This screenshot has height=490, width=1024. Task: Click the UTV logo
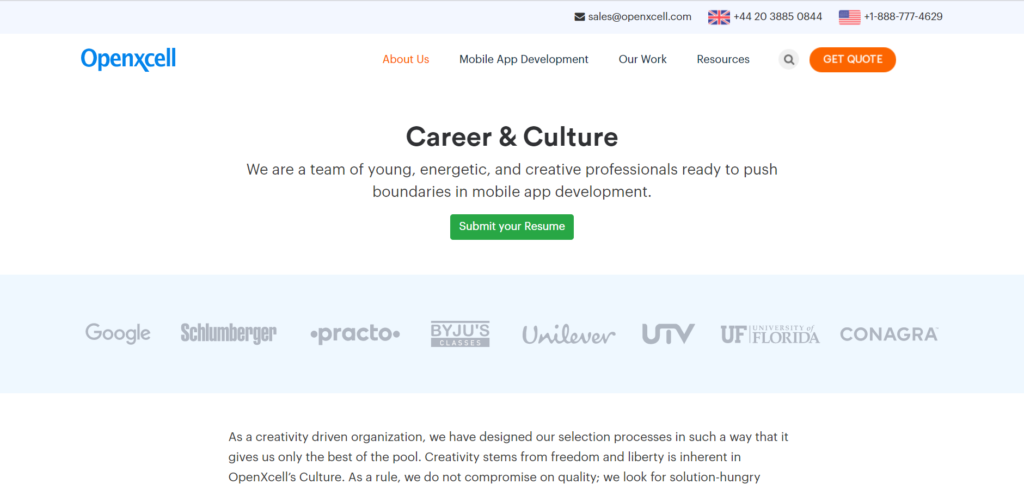click(x=668, y=334)
